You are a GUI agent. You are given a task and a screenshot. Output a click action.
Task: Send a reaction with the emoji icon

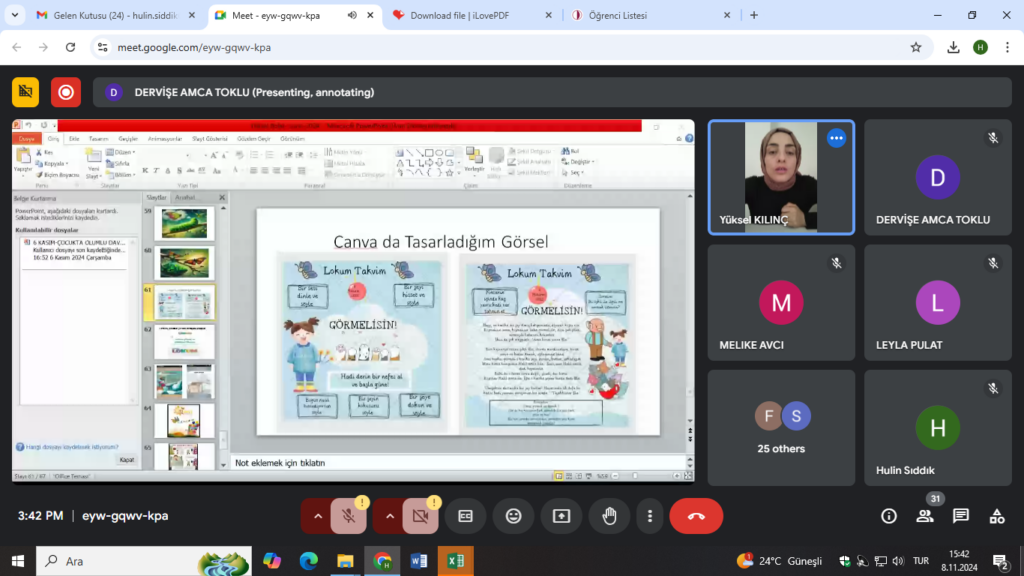pyautogui.click(x=513, y=516)
